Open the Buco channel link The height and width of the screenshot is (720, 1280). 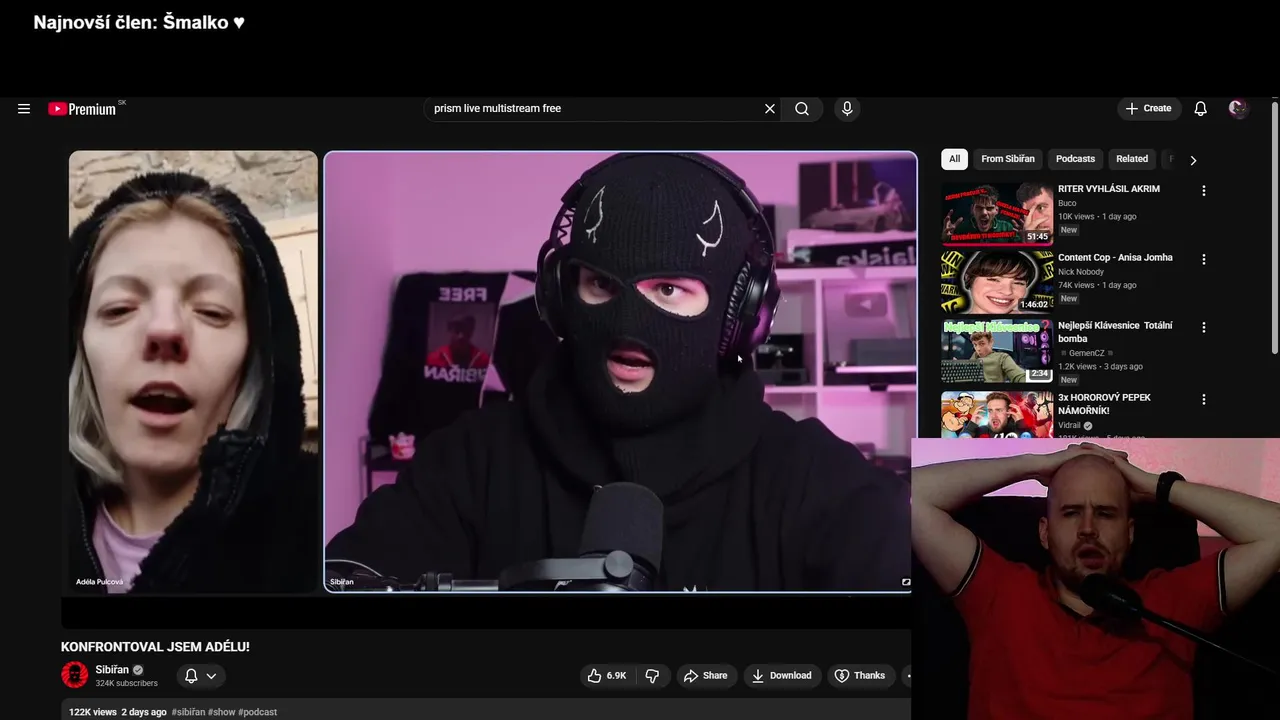[x=1067, y=203]
